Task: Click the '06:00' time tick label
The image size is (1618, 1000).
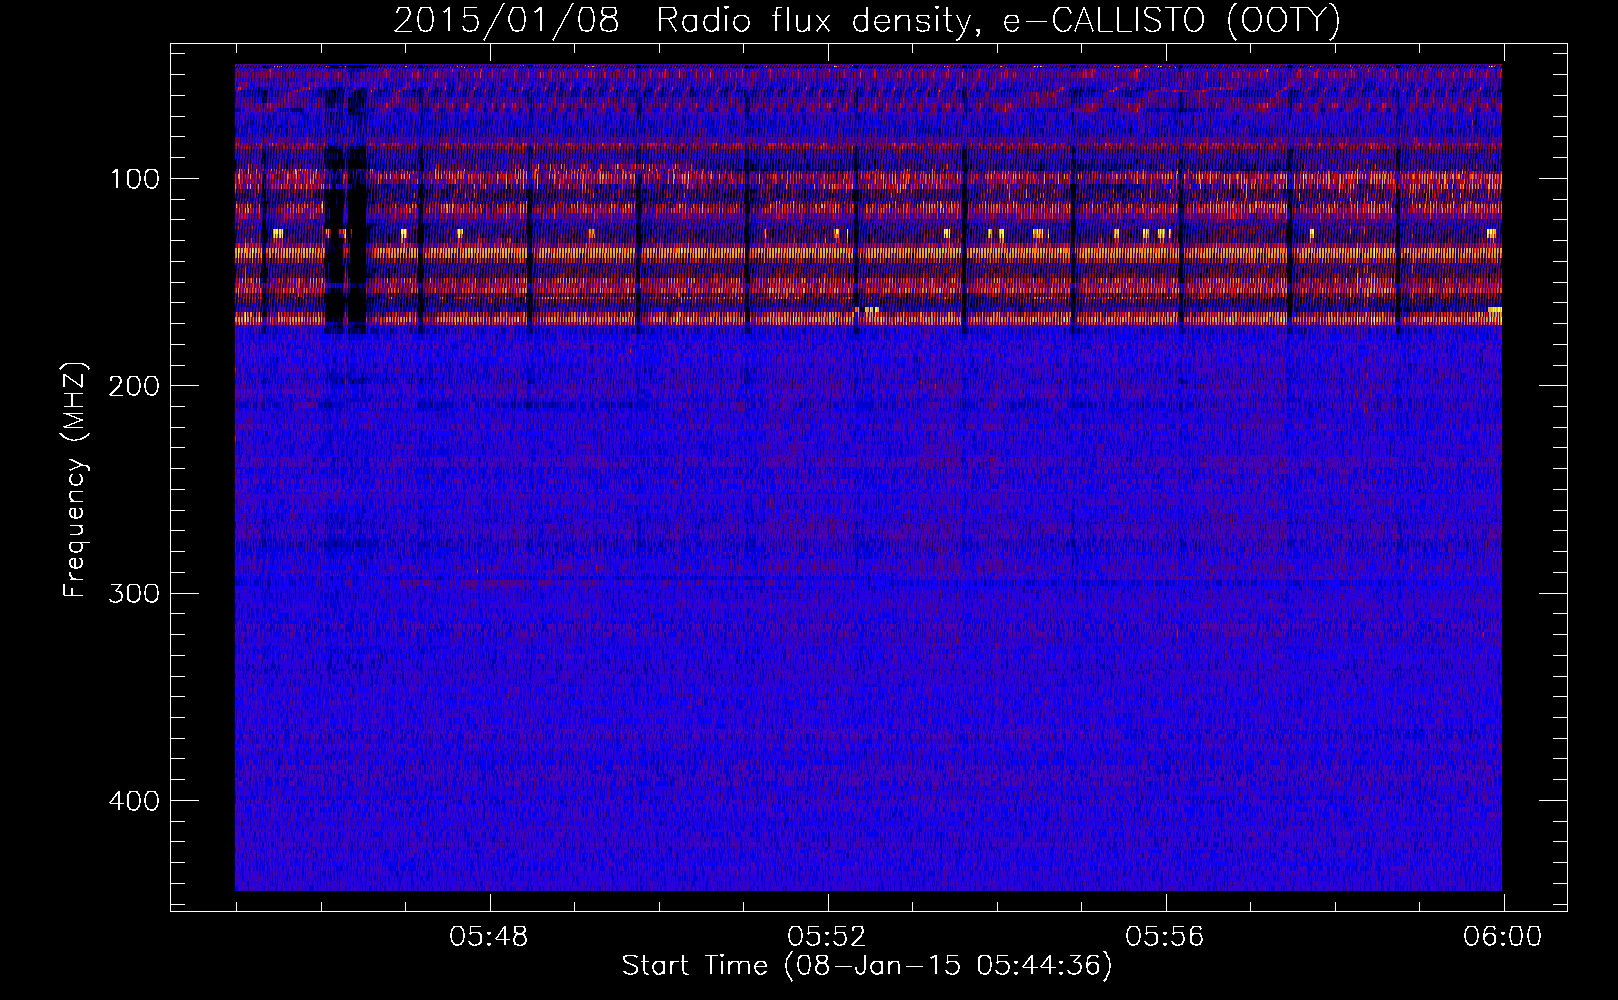Action: coord(1502,937)
